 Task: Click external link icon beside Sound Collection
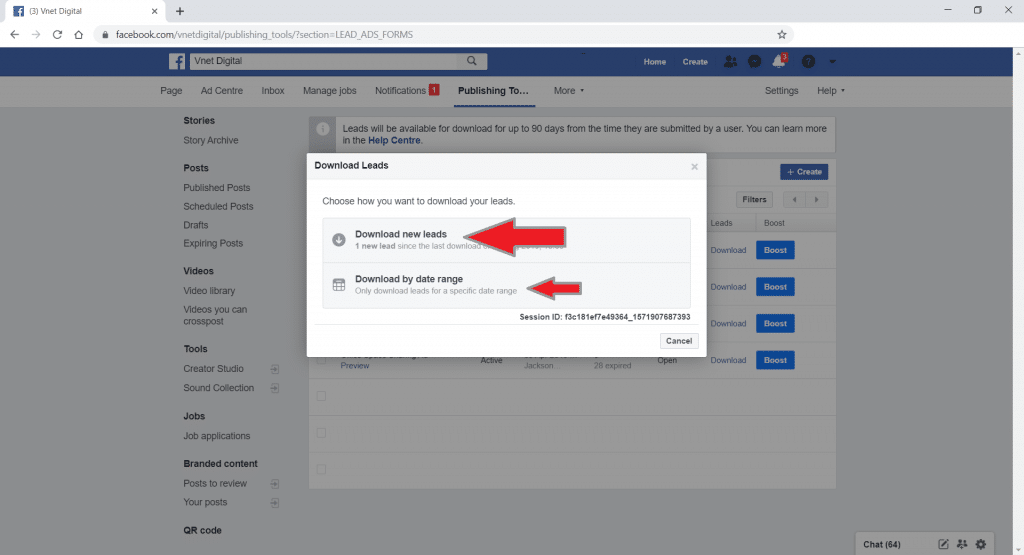(275, 388)
